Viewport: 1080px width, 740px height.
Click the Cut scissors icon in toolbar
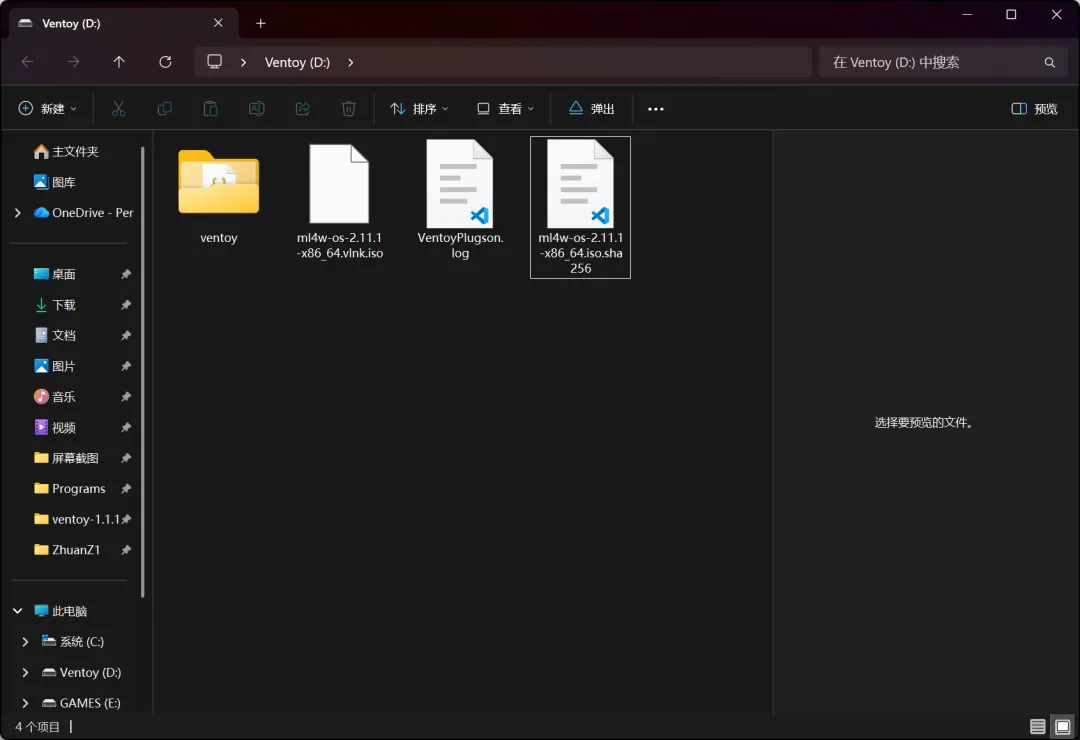click(x=118, y=109)
